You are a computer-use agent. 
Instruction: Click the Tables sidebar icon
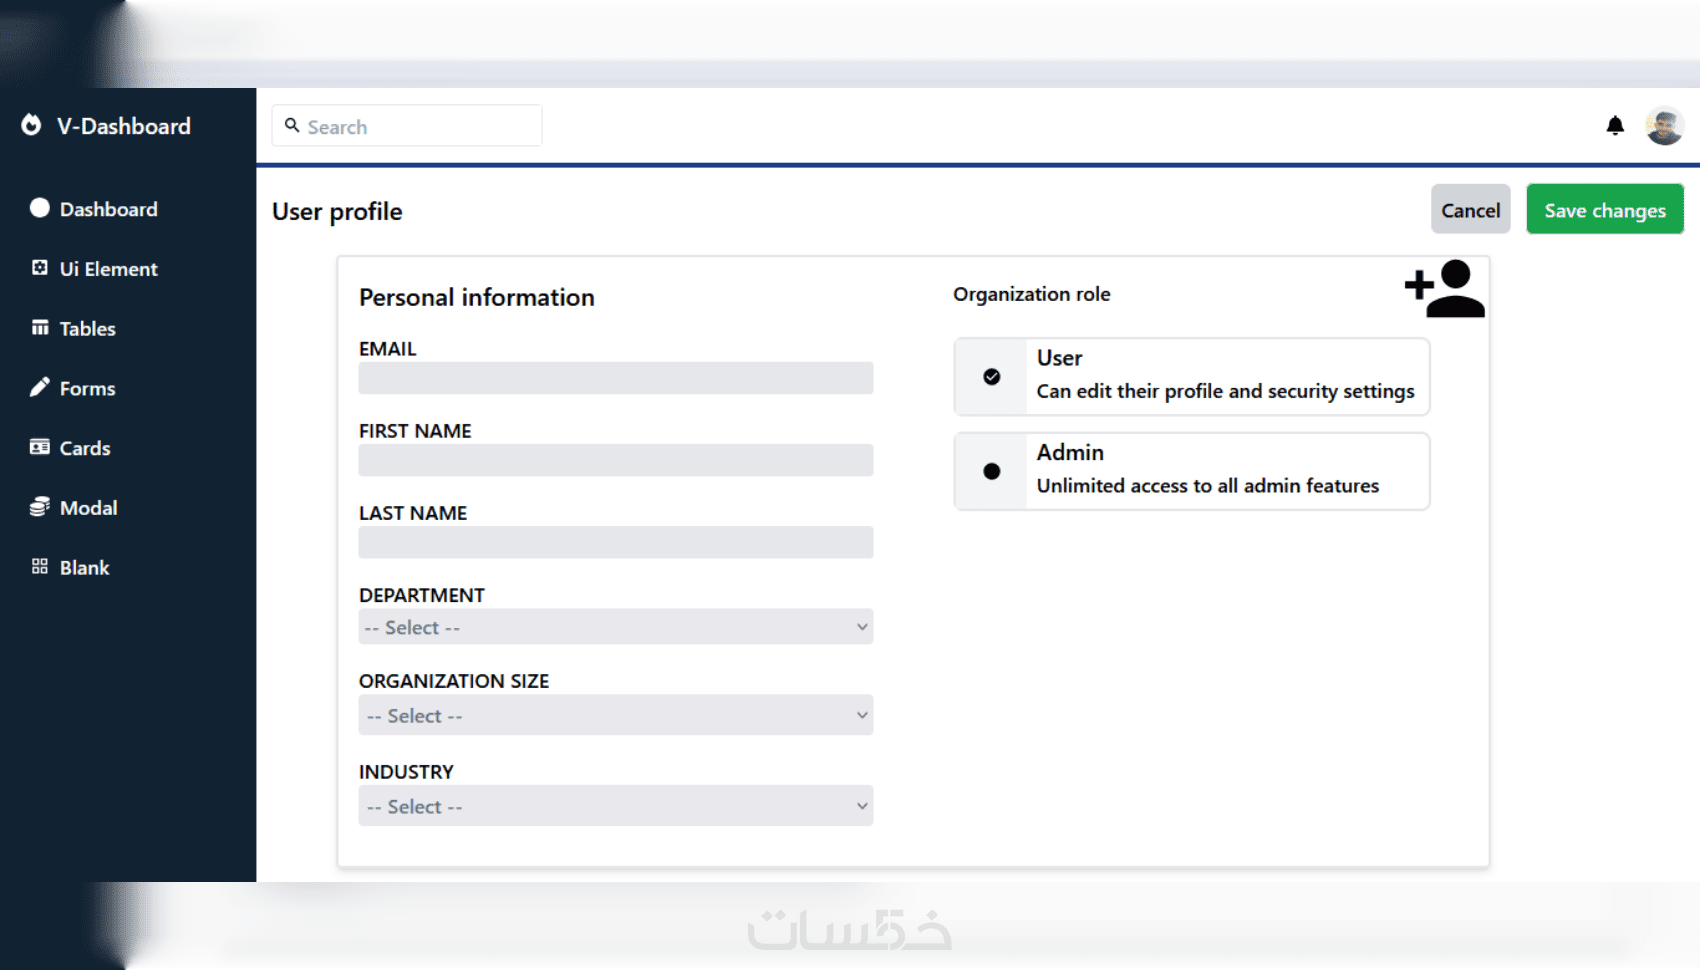[40, 328]
